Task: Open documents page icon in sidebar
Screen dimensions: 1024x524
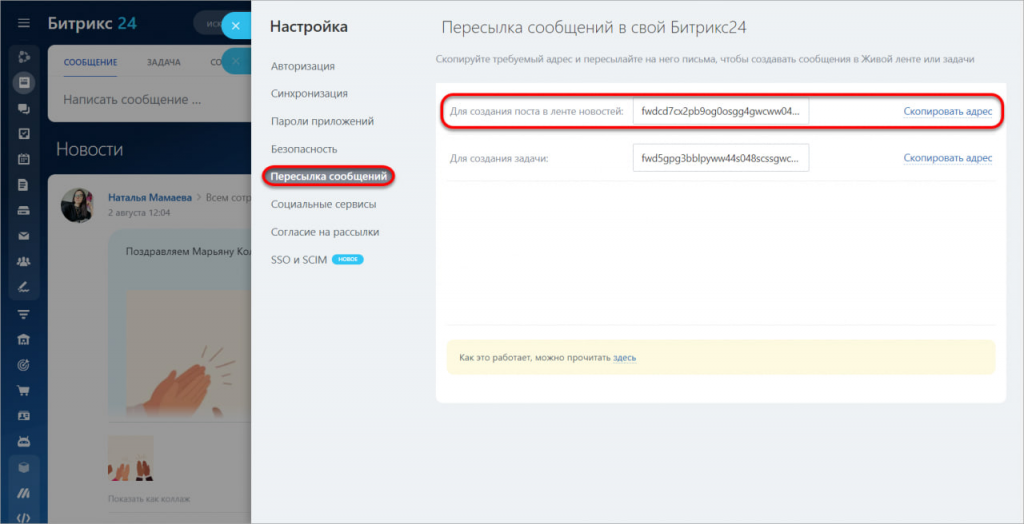Action: (x=24, y=185)
